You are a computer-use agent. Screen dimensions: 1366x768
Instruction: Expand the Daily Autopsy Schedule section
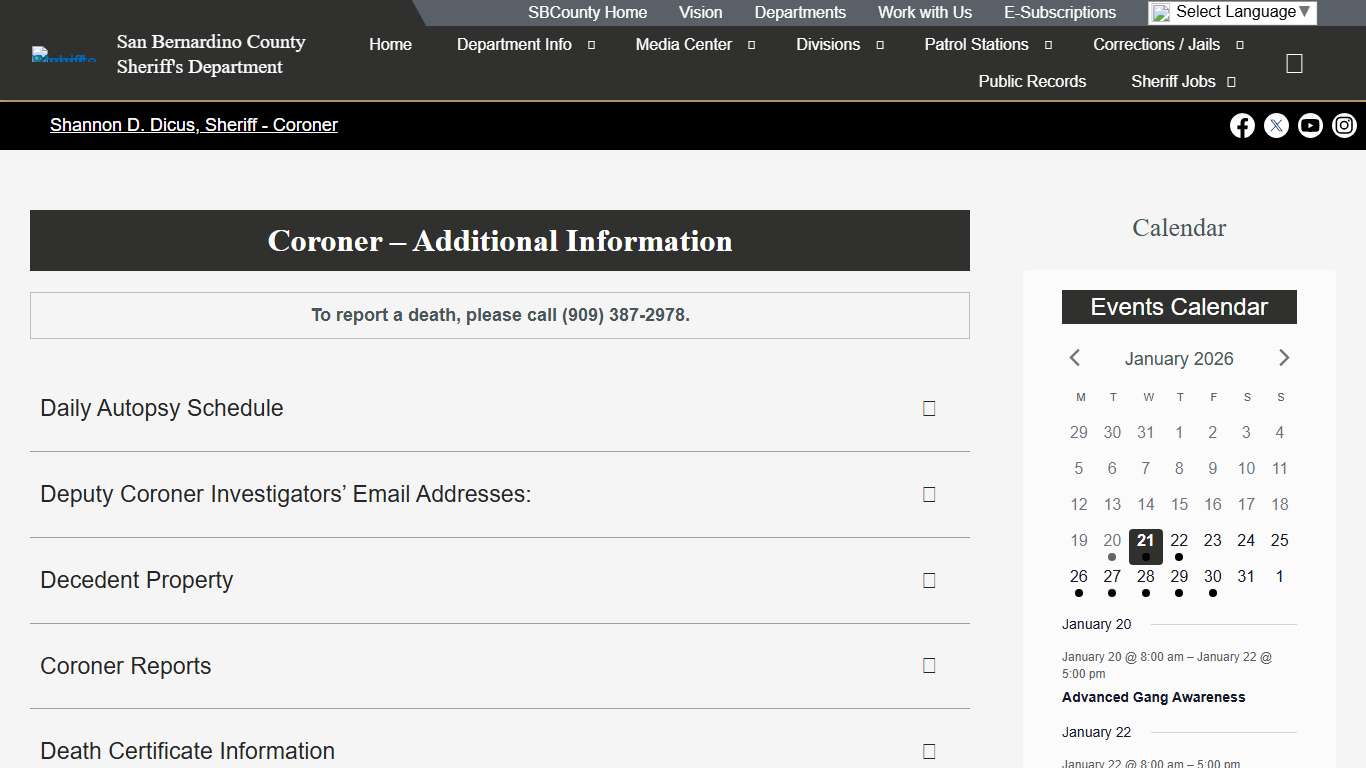(x=499, y=408)
